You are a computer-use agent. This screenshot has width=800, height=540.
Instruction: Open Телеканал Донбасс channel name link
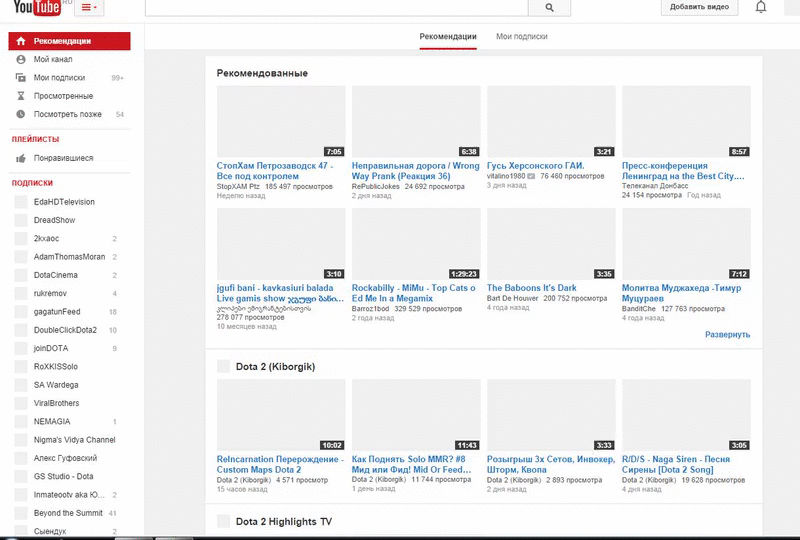pos(655,186)
